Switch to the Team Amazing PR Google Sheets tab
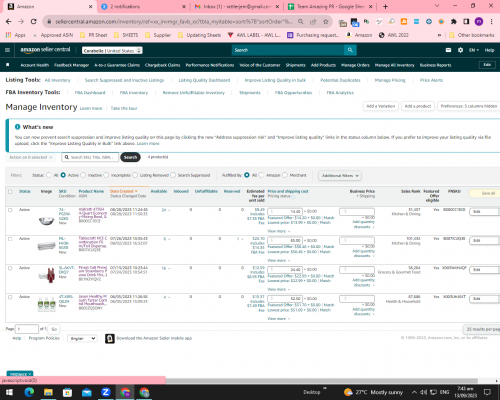This screenshot has height=400, width=500. point(330,6)
